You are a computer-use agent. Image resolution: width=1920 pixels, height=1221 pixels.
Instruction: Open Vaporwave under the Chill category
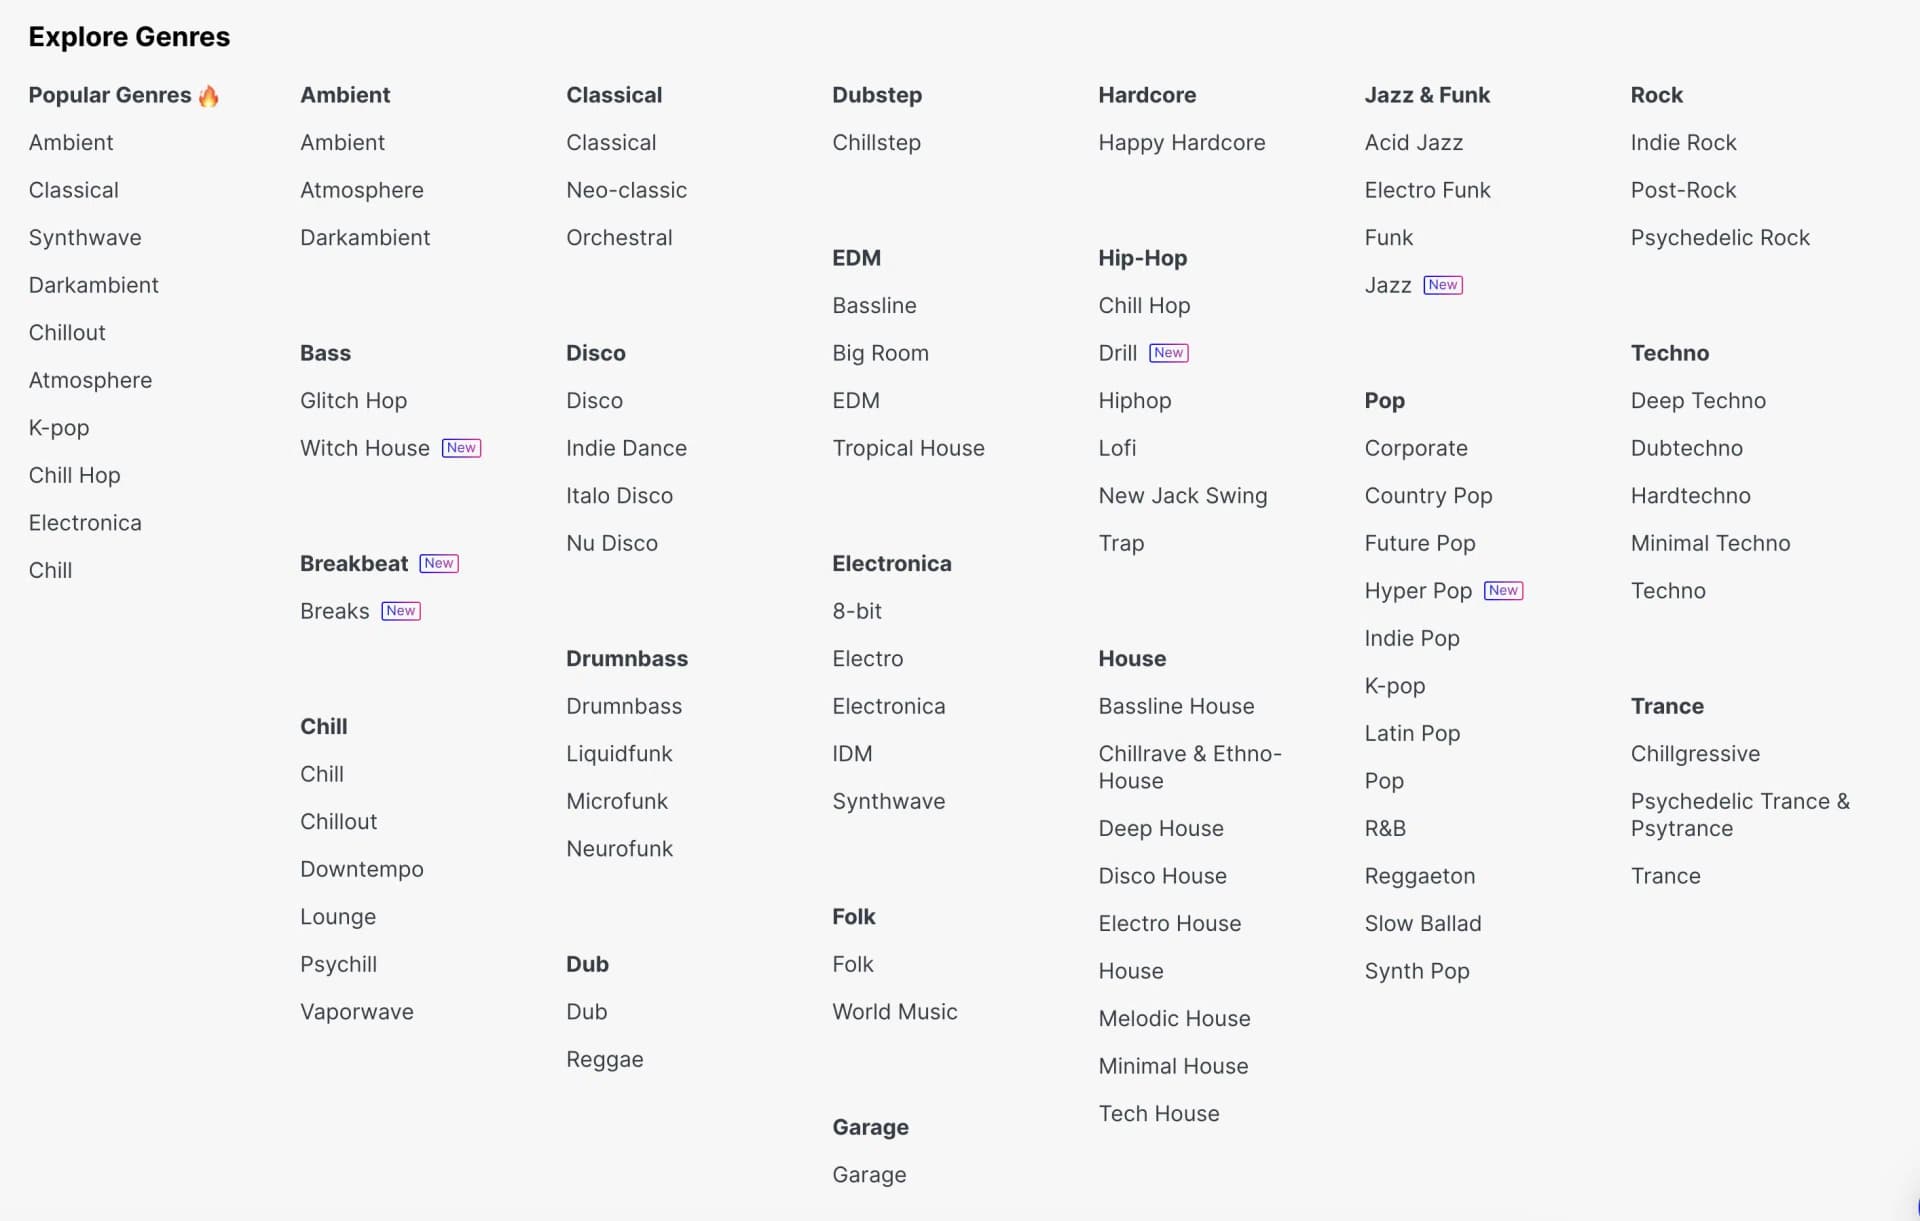pyautogui.click(x=356, y=1011)
